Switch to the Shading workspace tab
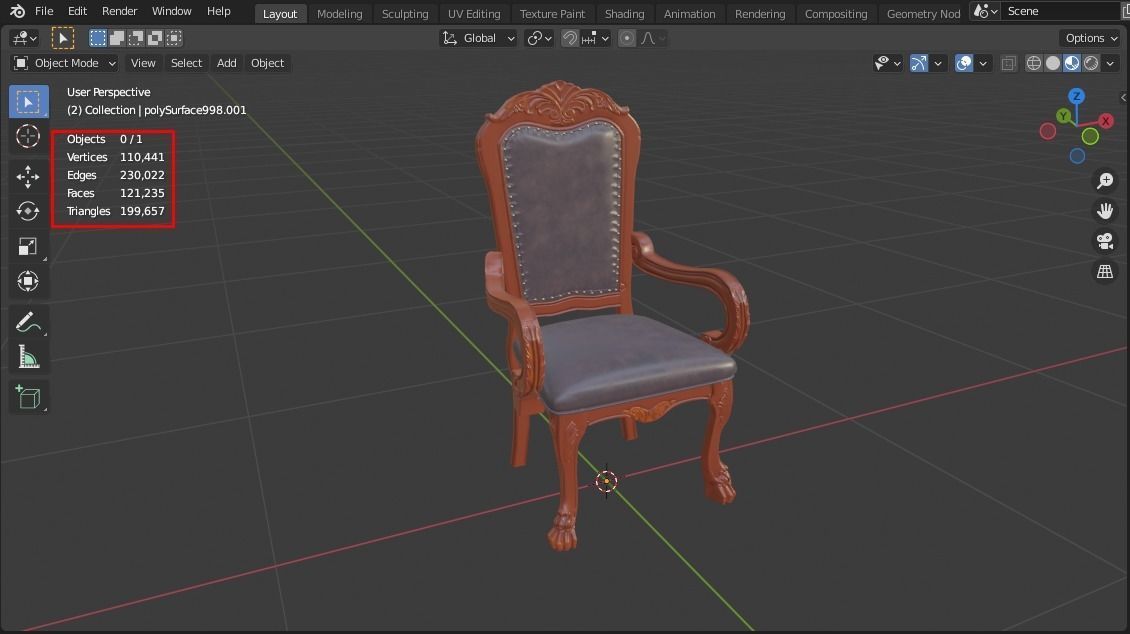Viewport: 1130px width, 634px height. click(x=624, y=14)
